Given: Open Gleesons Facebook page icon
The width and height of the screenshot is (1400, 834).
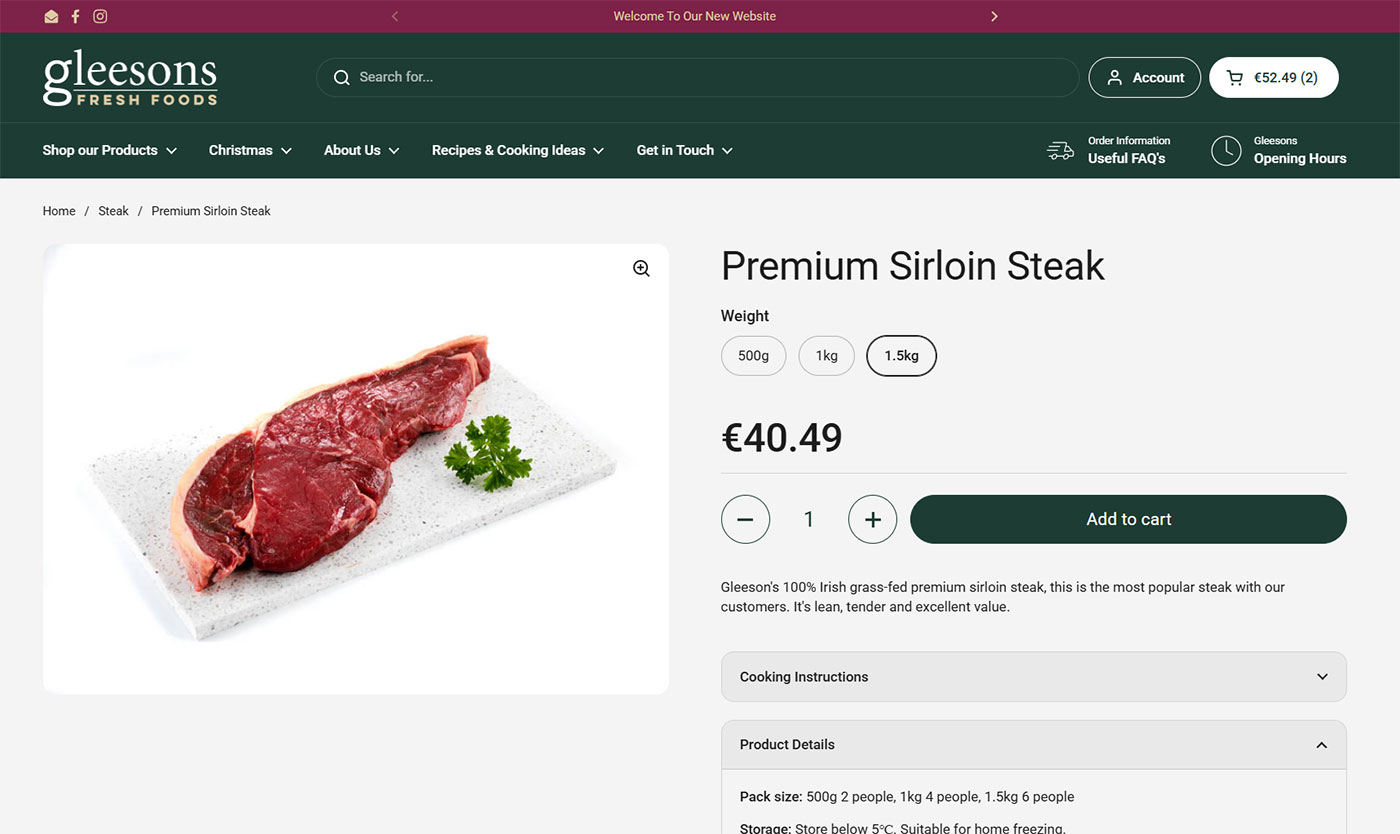Looking at the screenshot, I should (75, 16).
